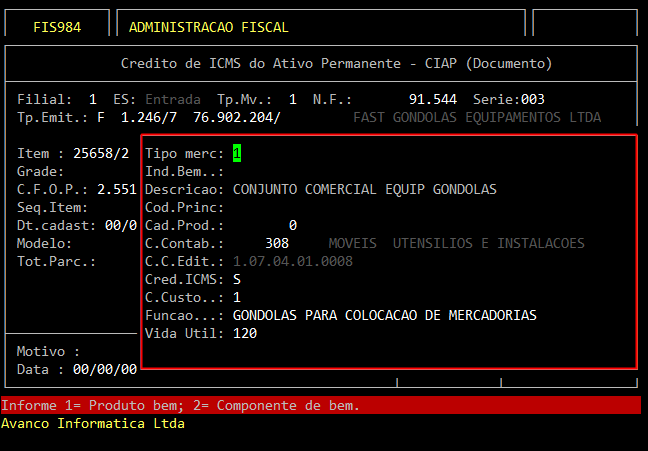Click the C.C.Edit. code 1.07.04.01.0008

point(290,261)
